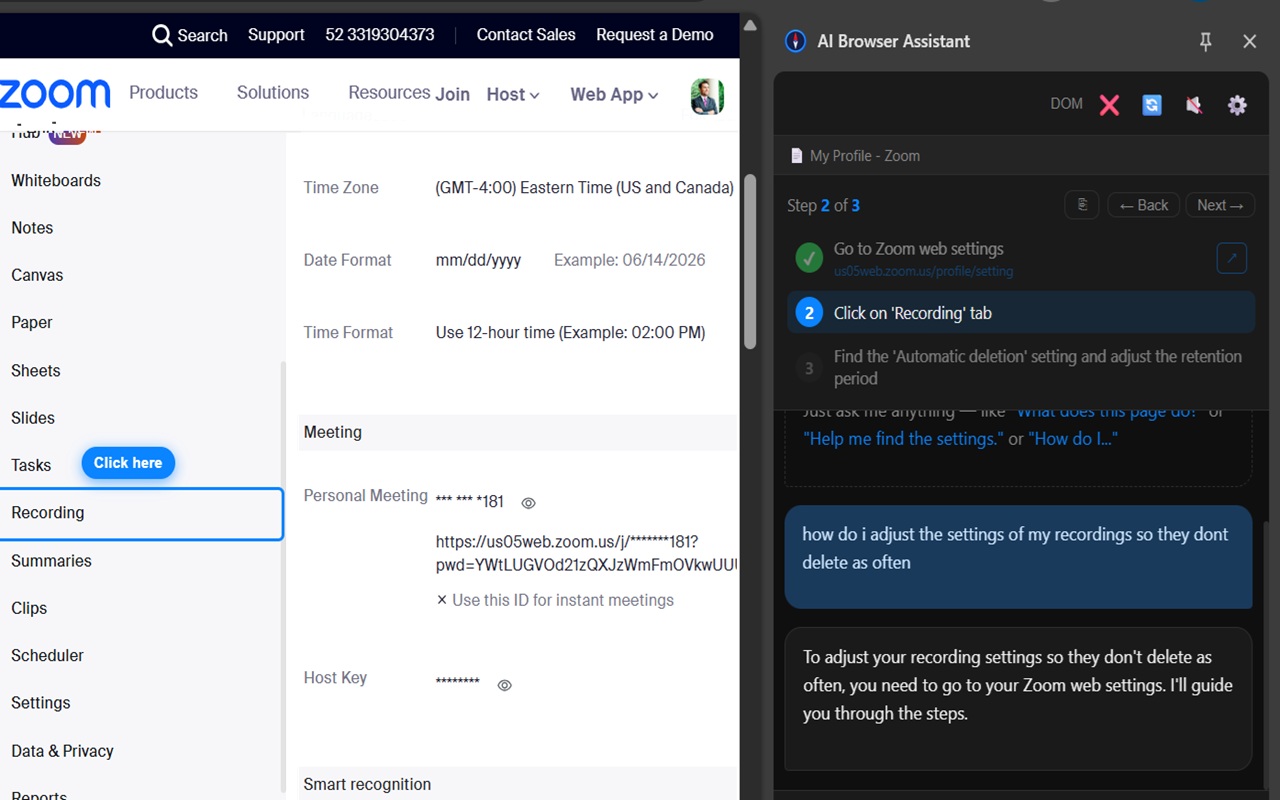Click the Search magnifier icon
The height and width of the screenshot is (800, 1280).
pyautogui.click(x=162, y=35)
